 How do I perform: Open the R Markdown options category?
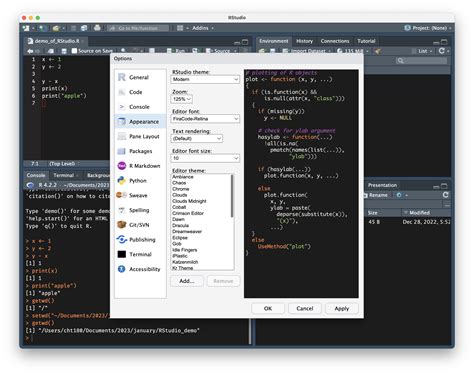click(140, 166)
